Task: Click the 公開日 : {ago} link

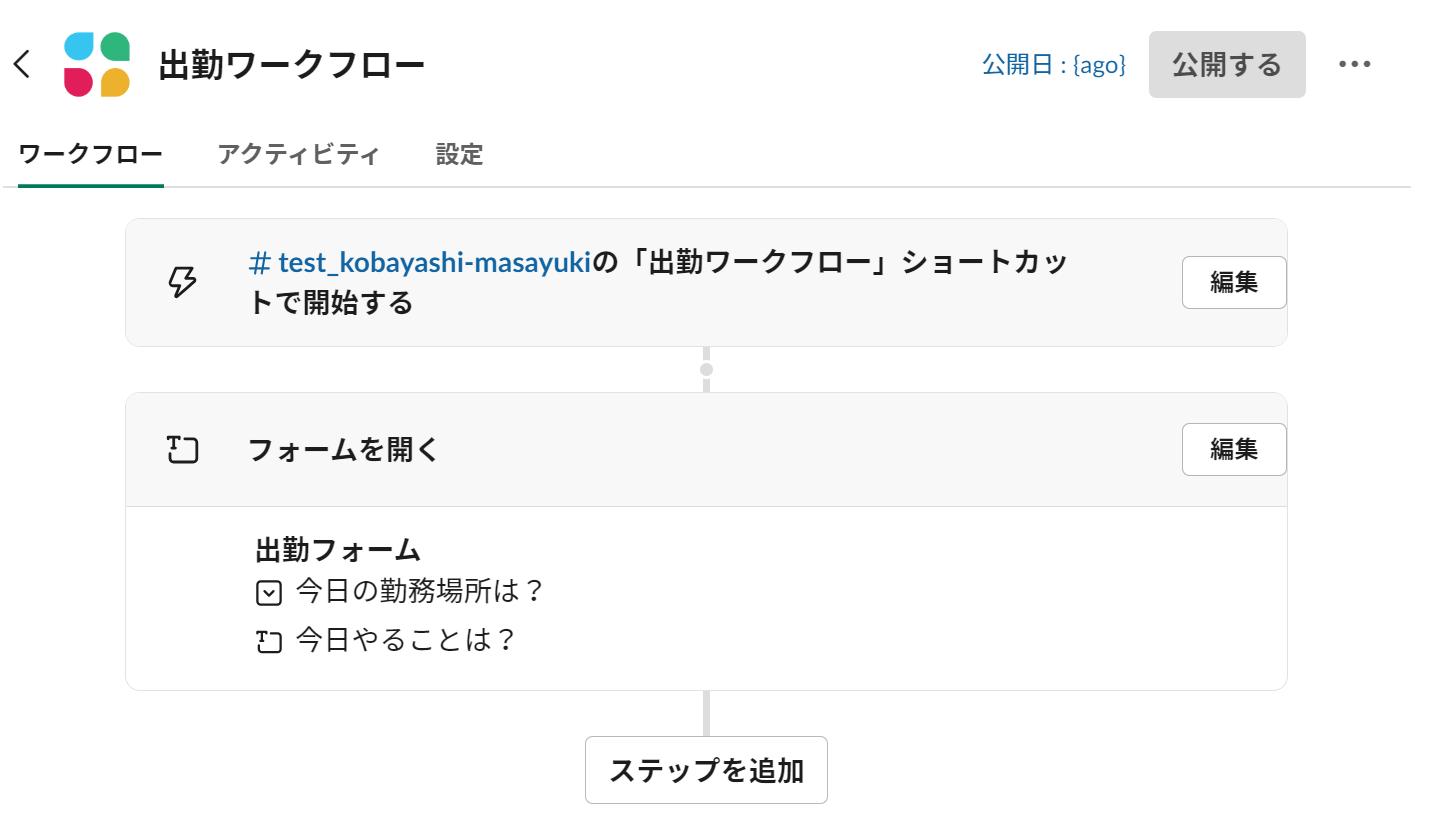Action: 1054,65
